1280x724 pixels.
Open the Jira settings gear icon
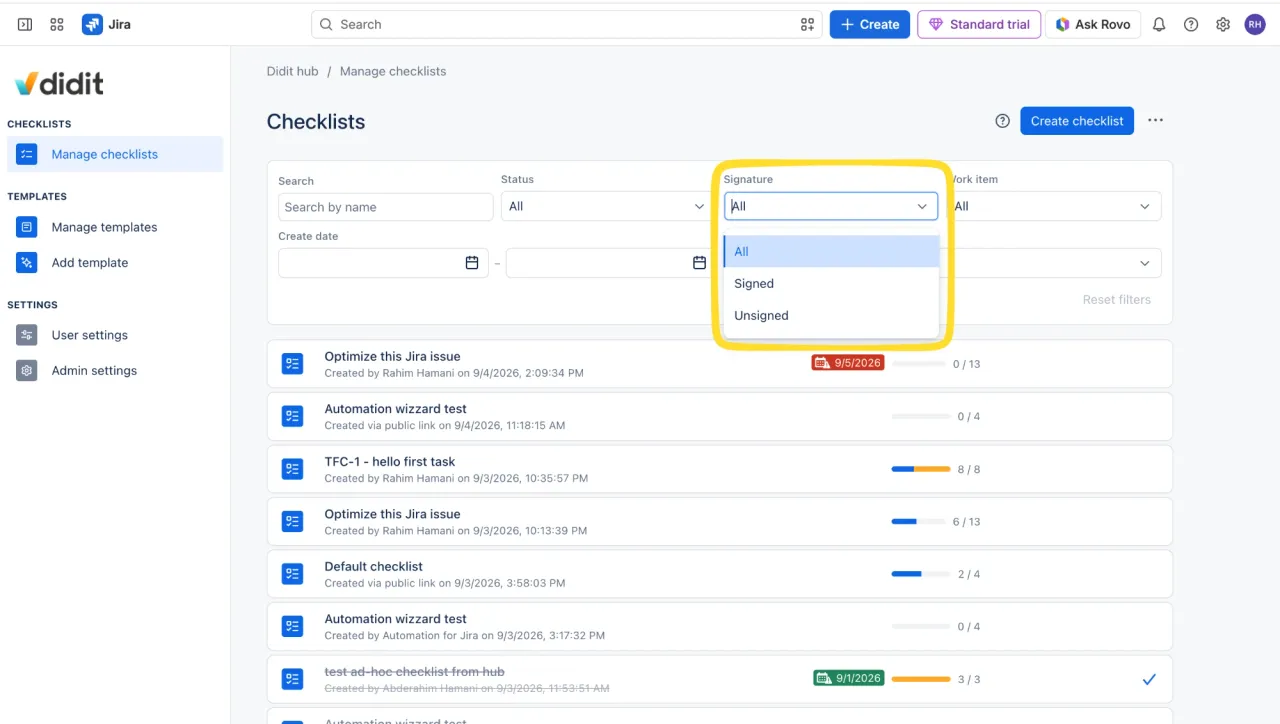coord(1223,24)
